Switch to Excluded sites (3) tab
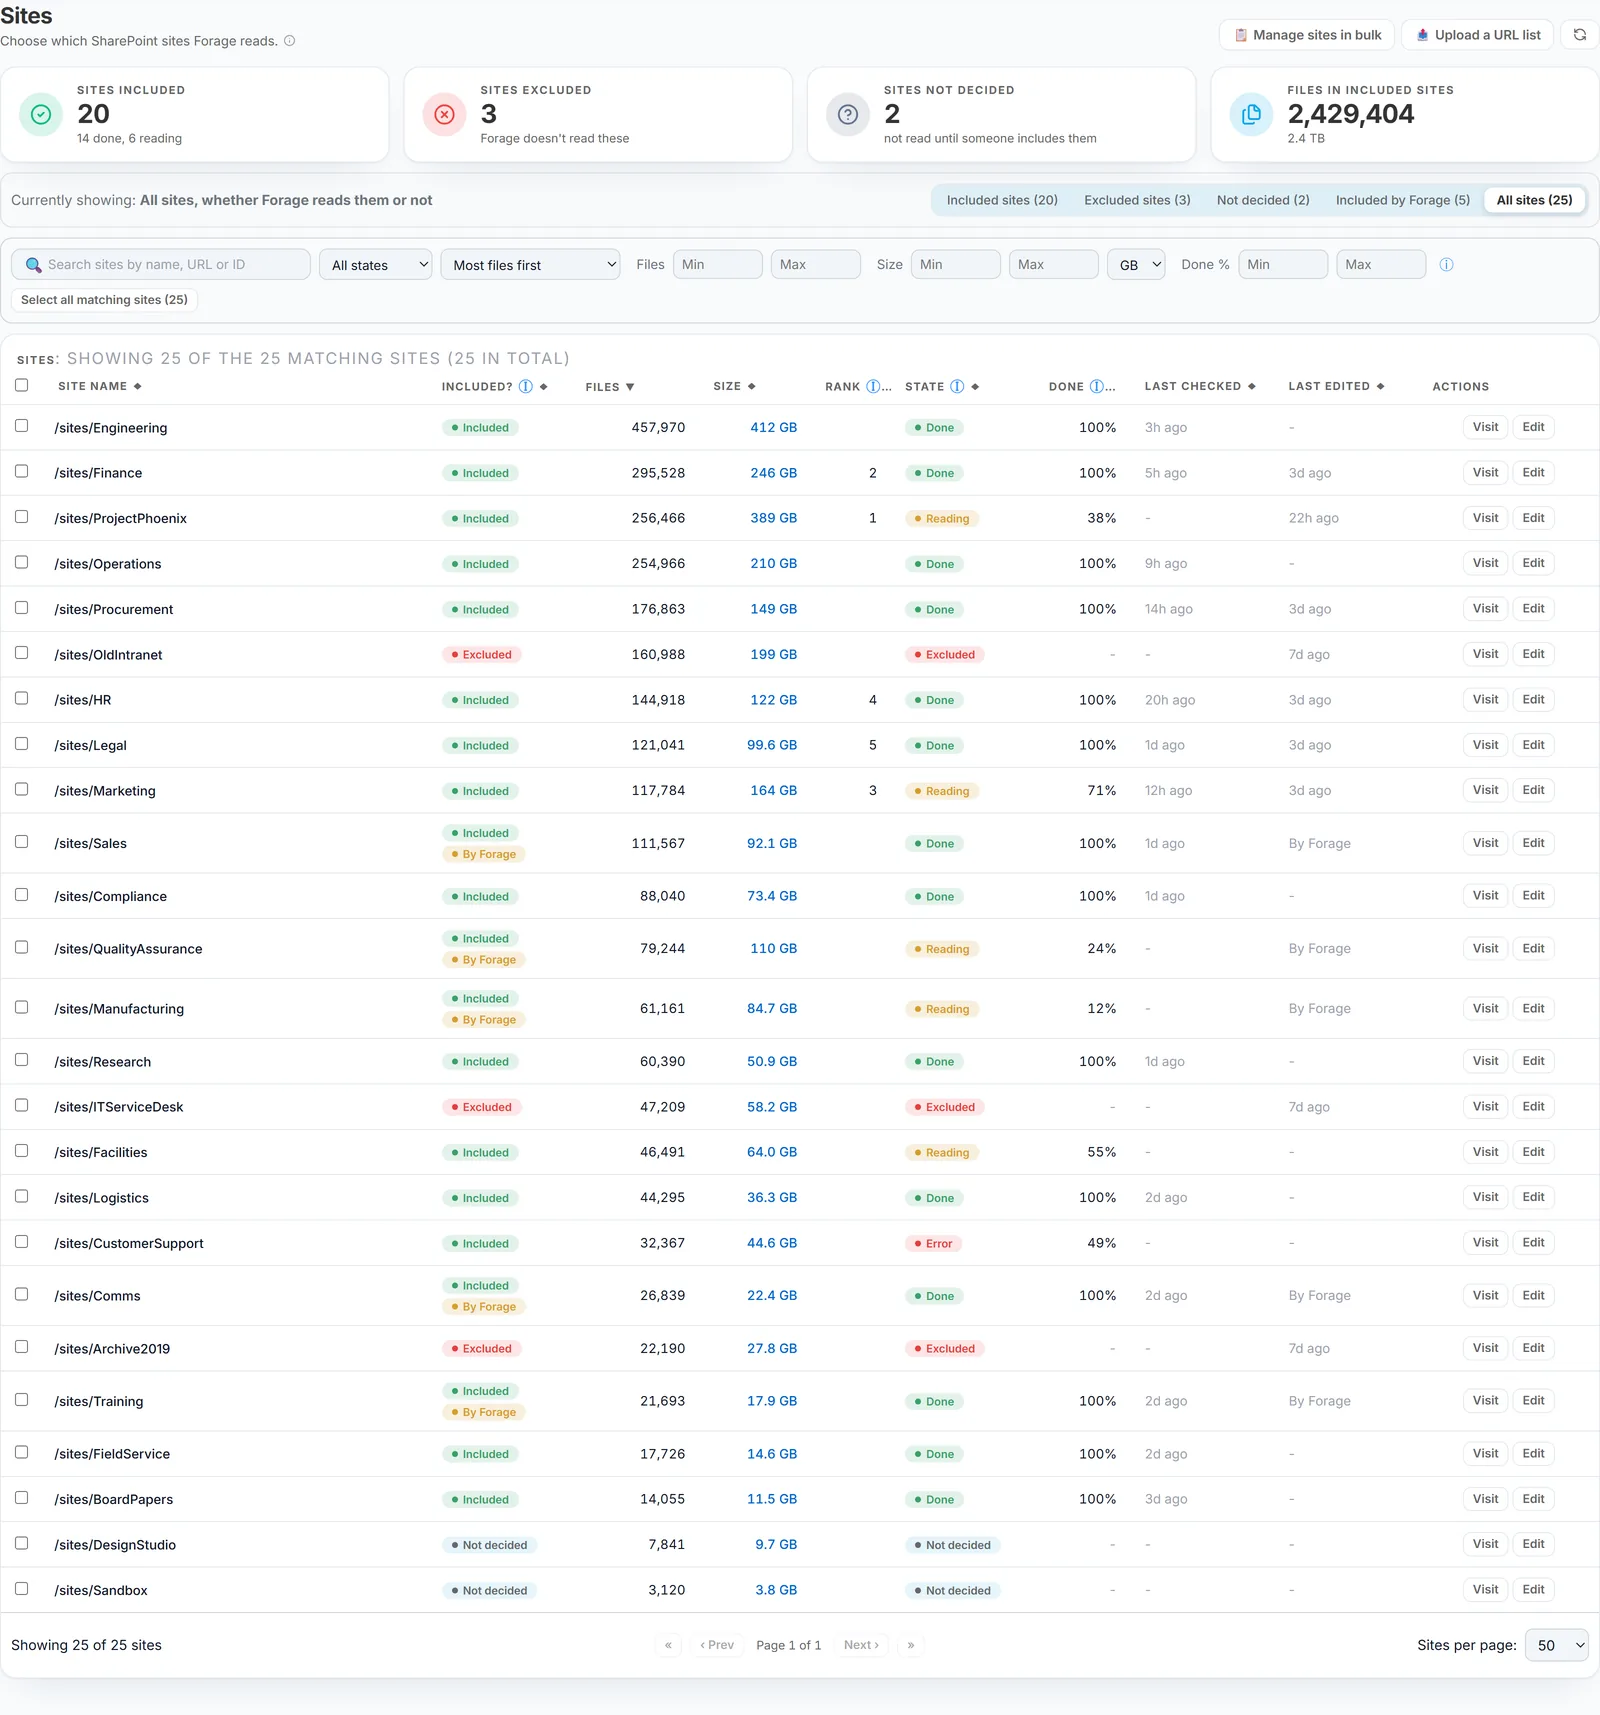The height and width of the screenshot is (1715, 1600). 1137,200
